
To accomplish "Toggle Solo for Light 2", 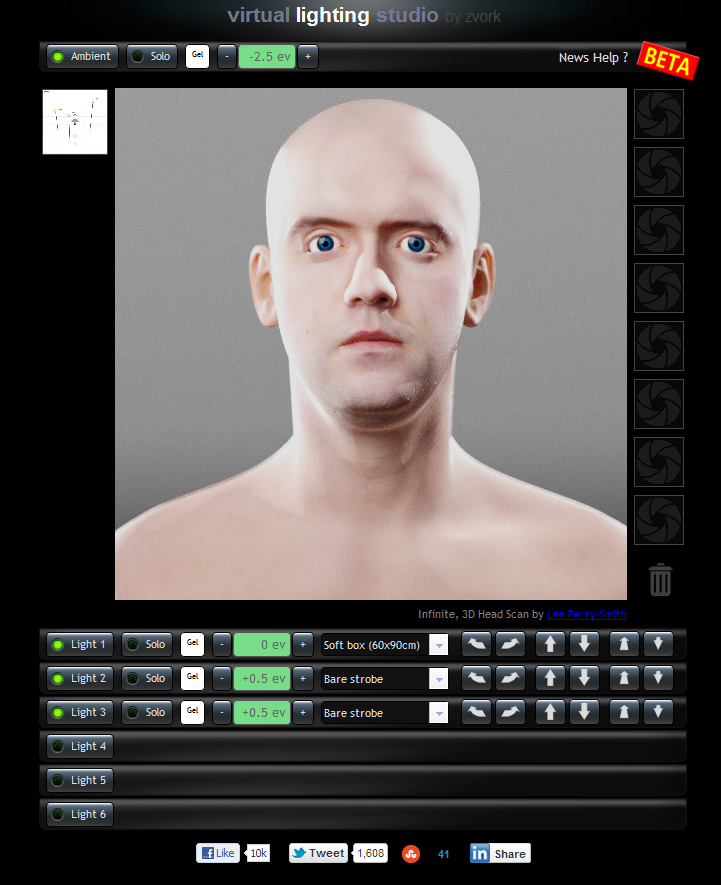I will tap(146, 679).
